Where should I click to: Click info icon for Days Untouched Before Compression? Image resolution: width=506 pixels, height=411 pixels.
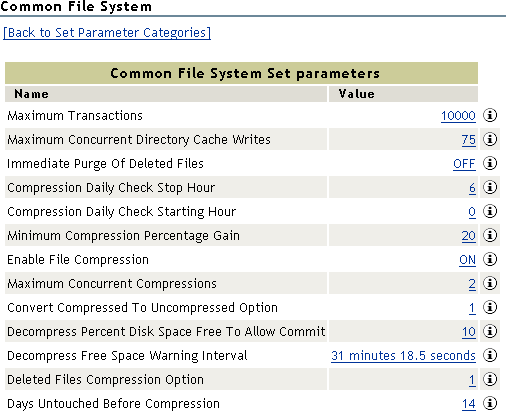490,403
